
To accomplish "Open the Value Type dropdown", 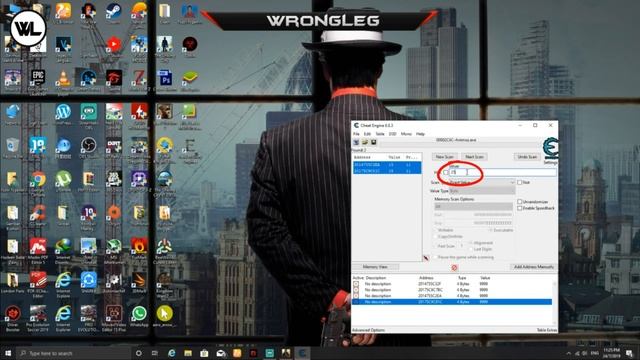I will point(482,191).
